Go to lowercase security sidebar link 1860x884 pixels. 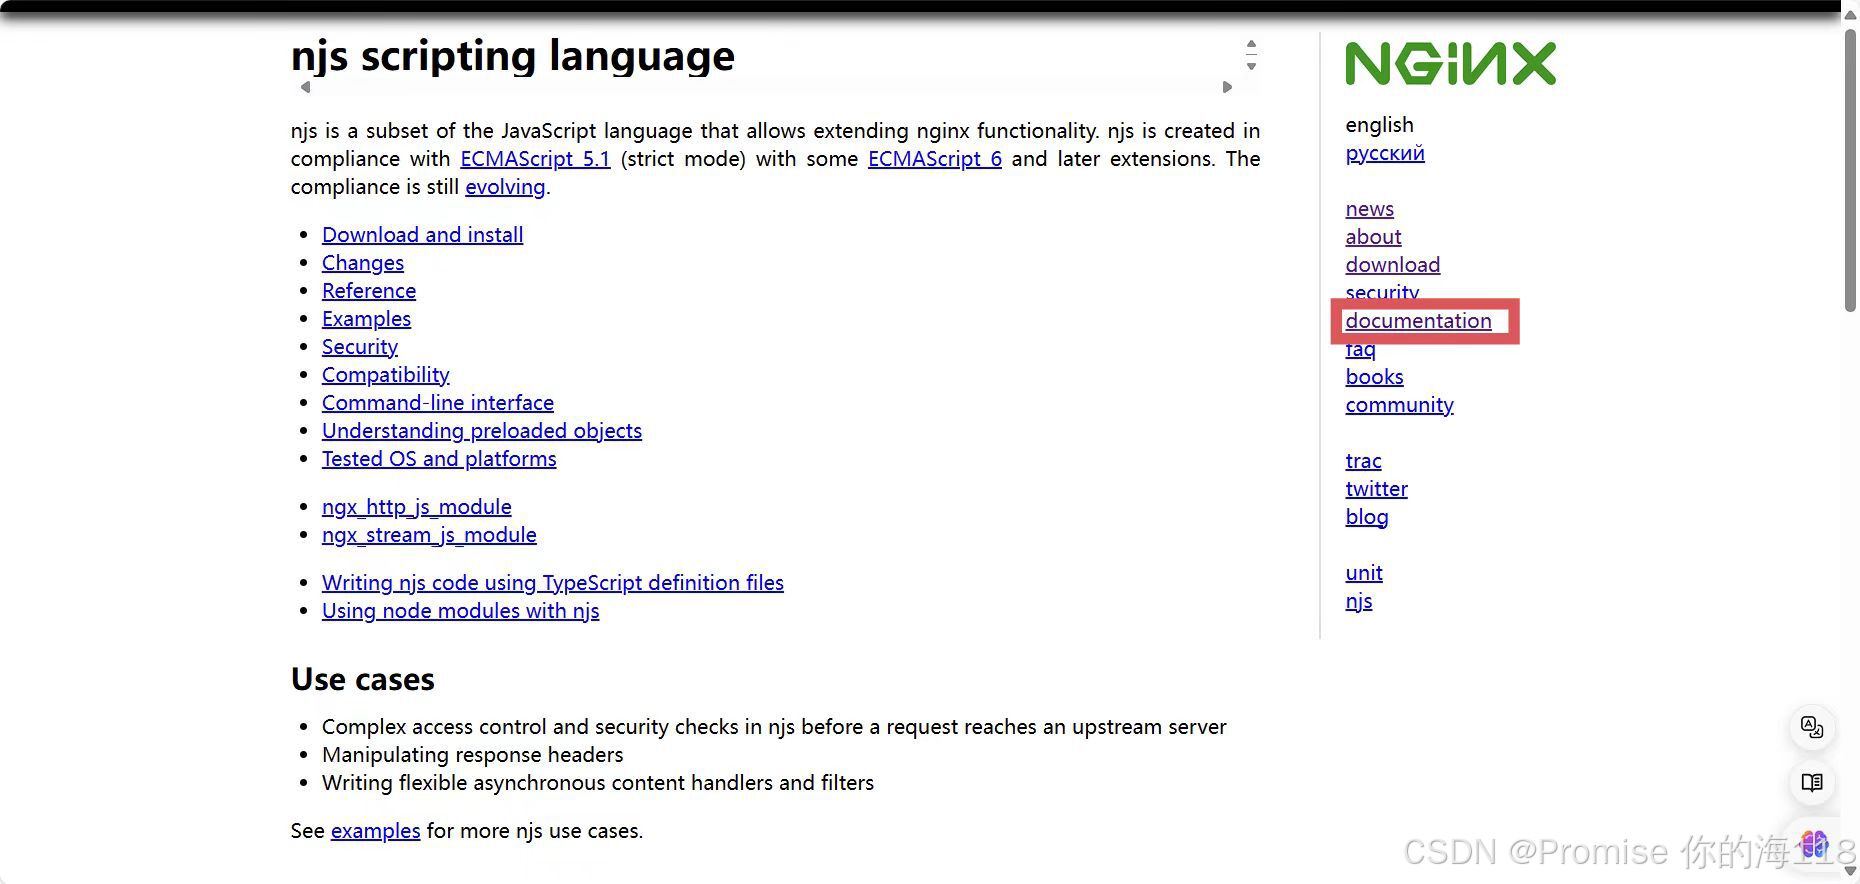tap(1382, 291)
